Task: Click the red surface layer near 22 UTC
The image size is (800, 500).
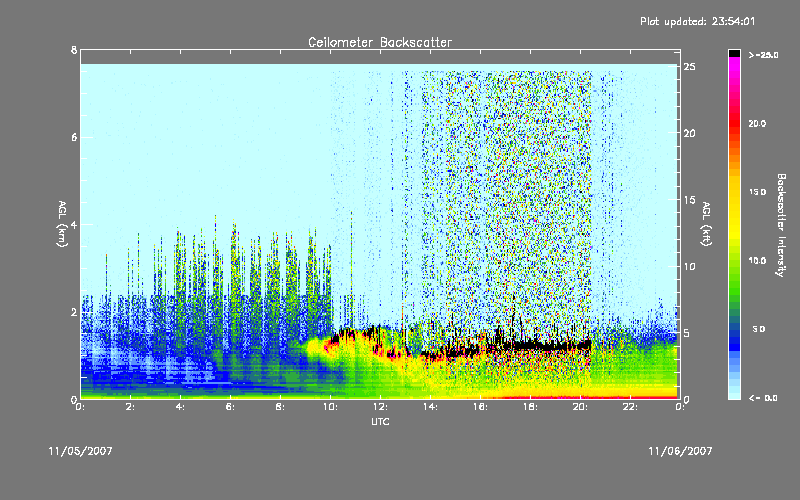Action: click(x=630, y=396)
